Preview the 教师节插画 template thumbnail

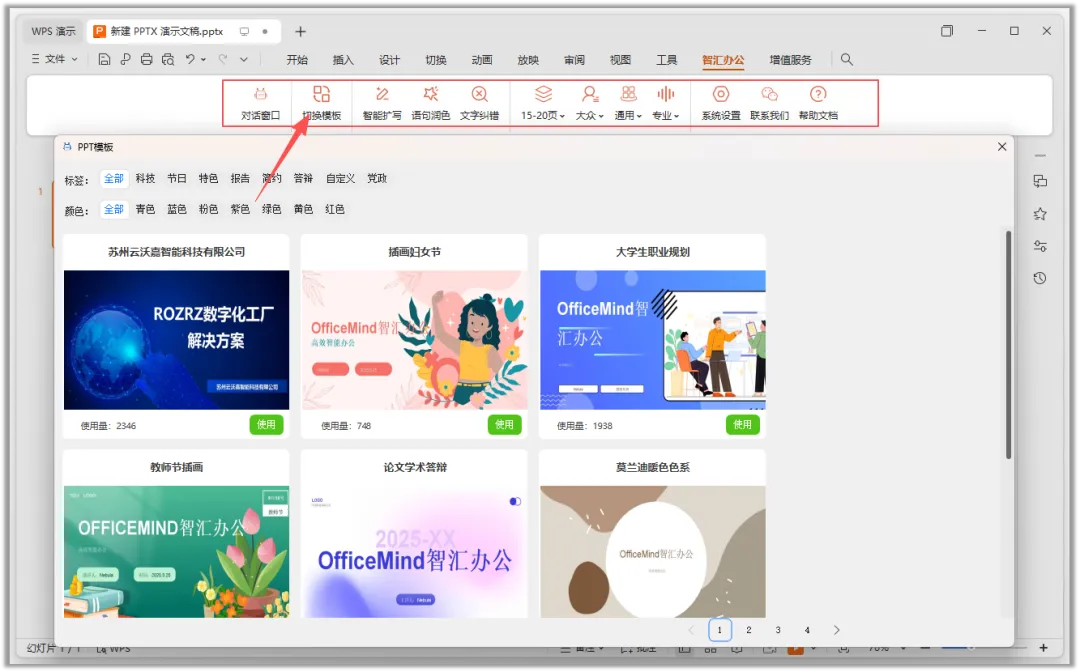coord(176,552)
